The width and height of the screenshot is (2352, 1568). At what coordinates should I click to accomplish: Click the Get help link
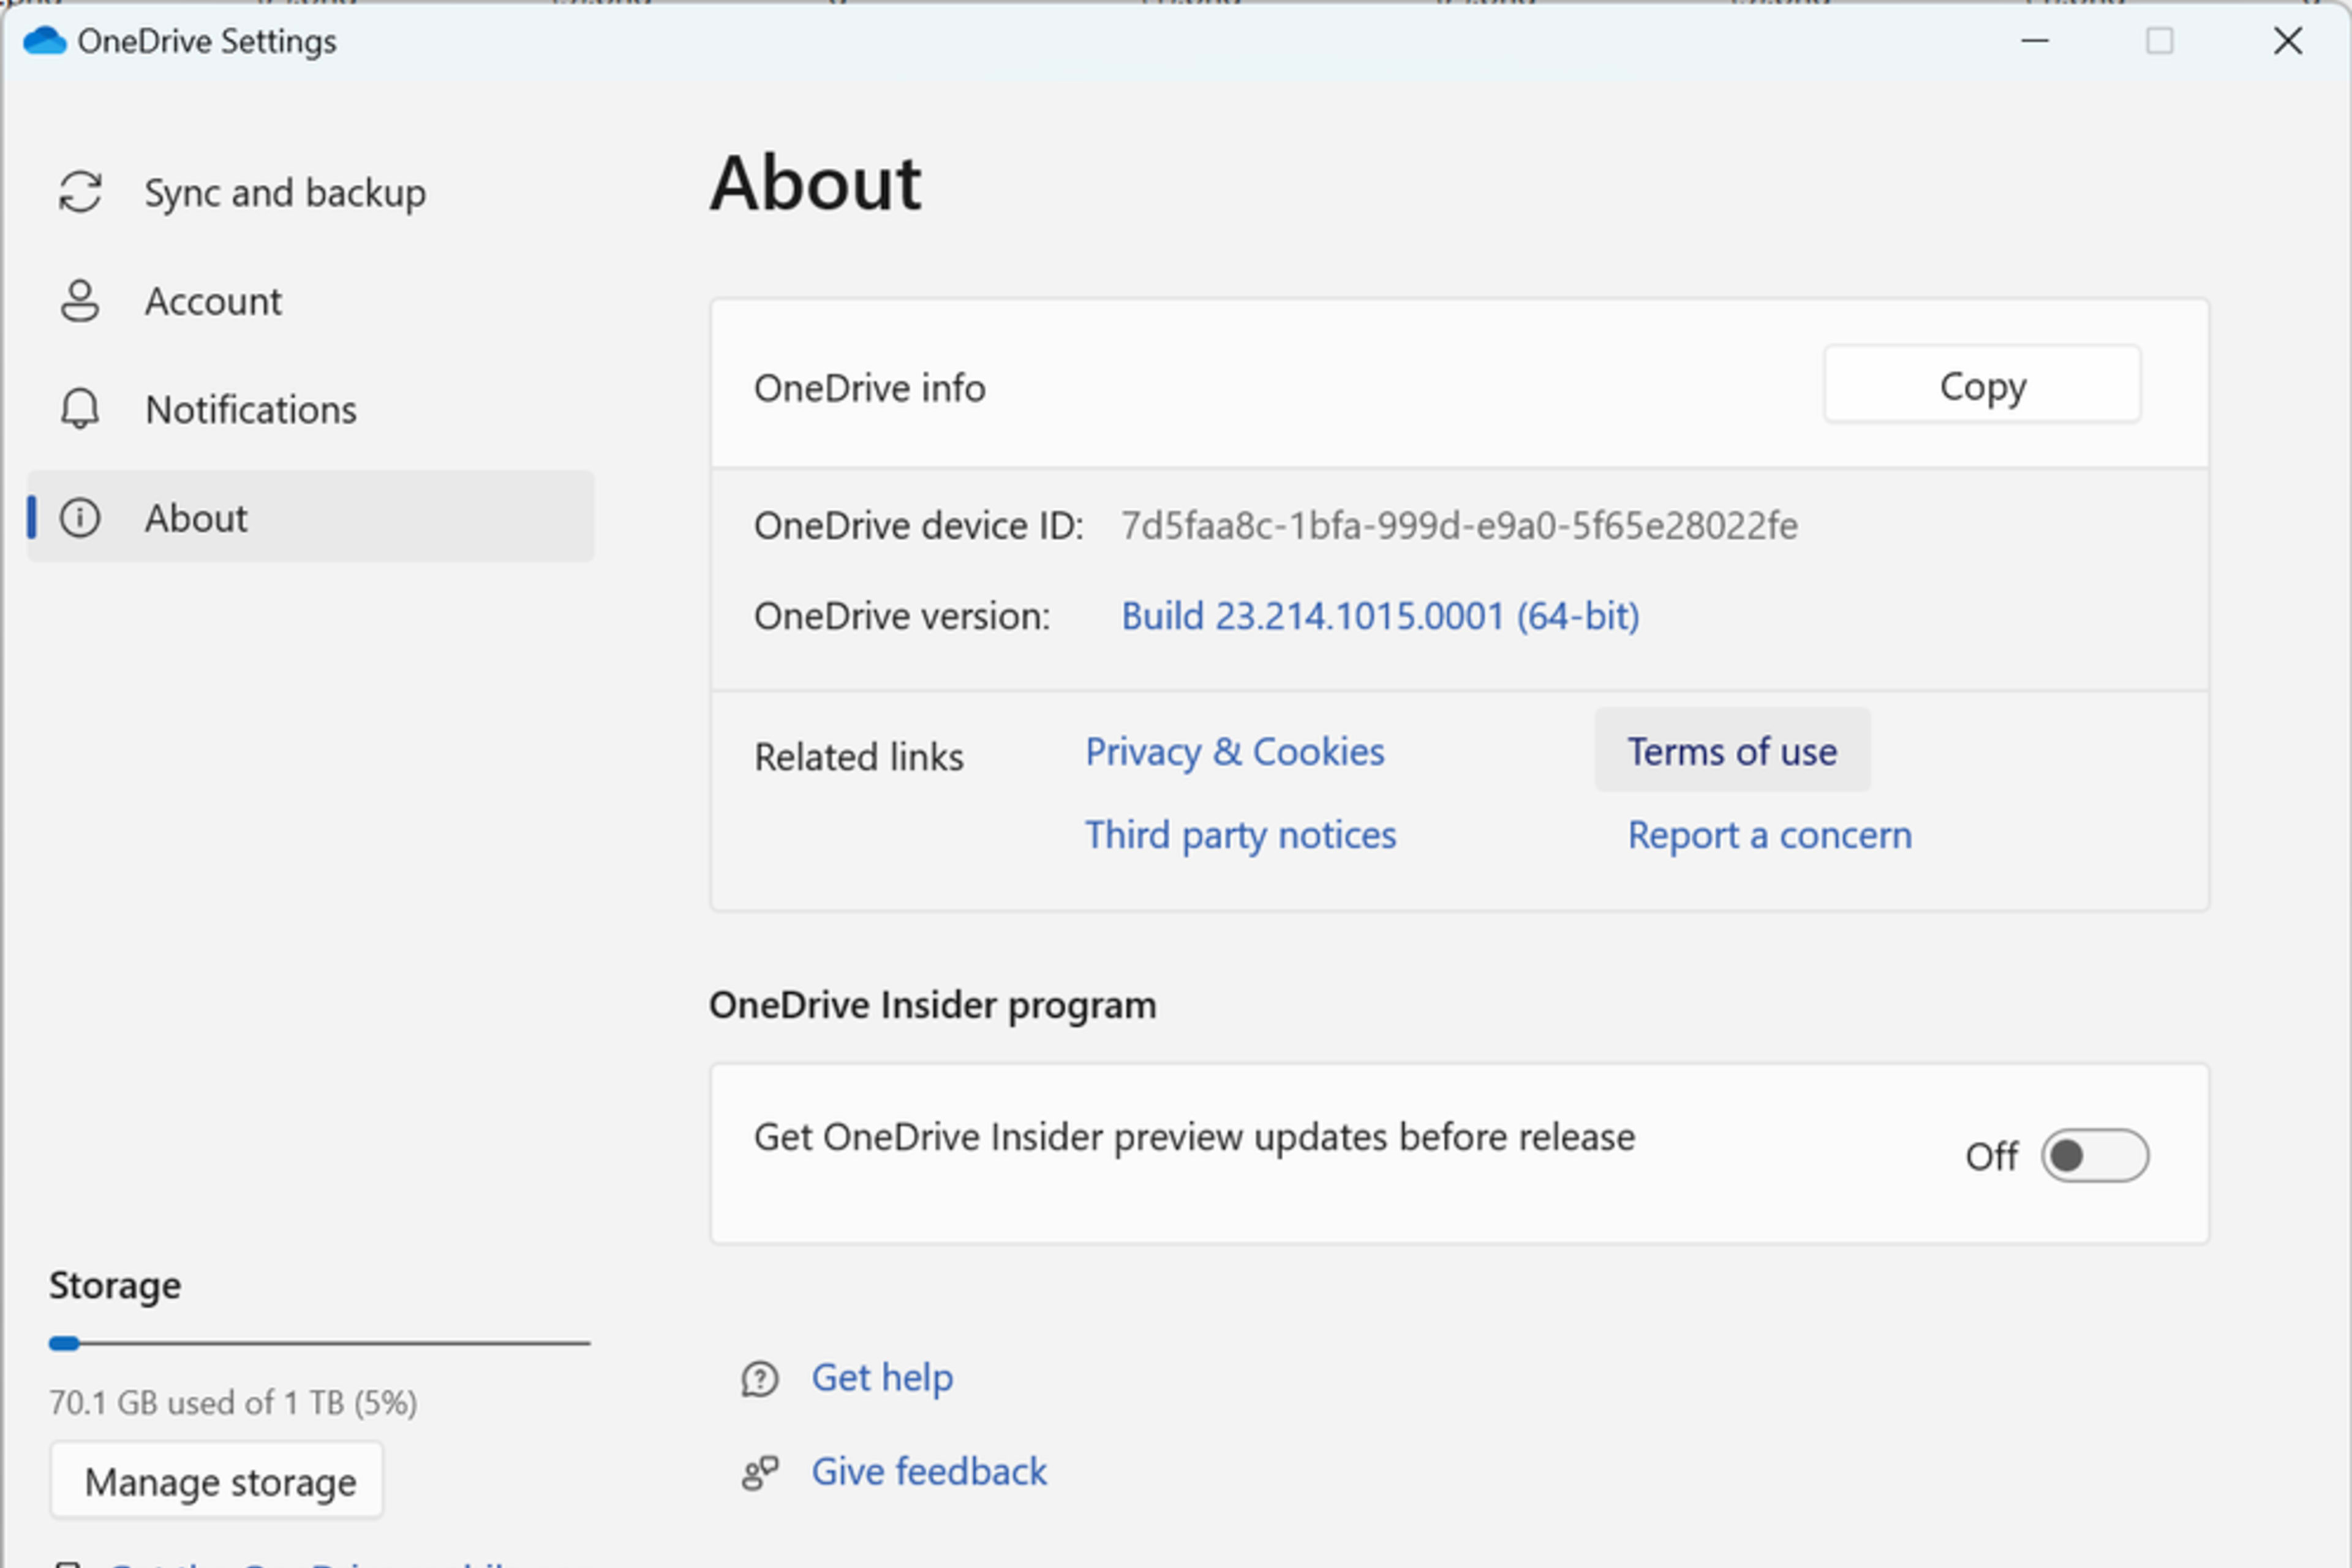[x=882, y=1378]
